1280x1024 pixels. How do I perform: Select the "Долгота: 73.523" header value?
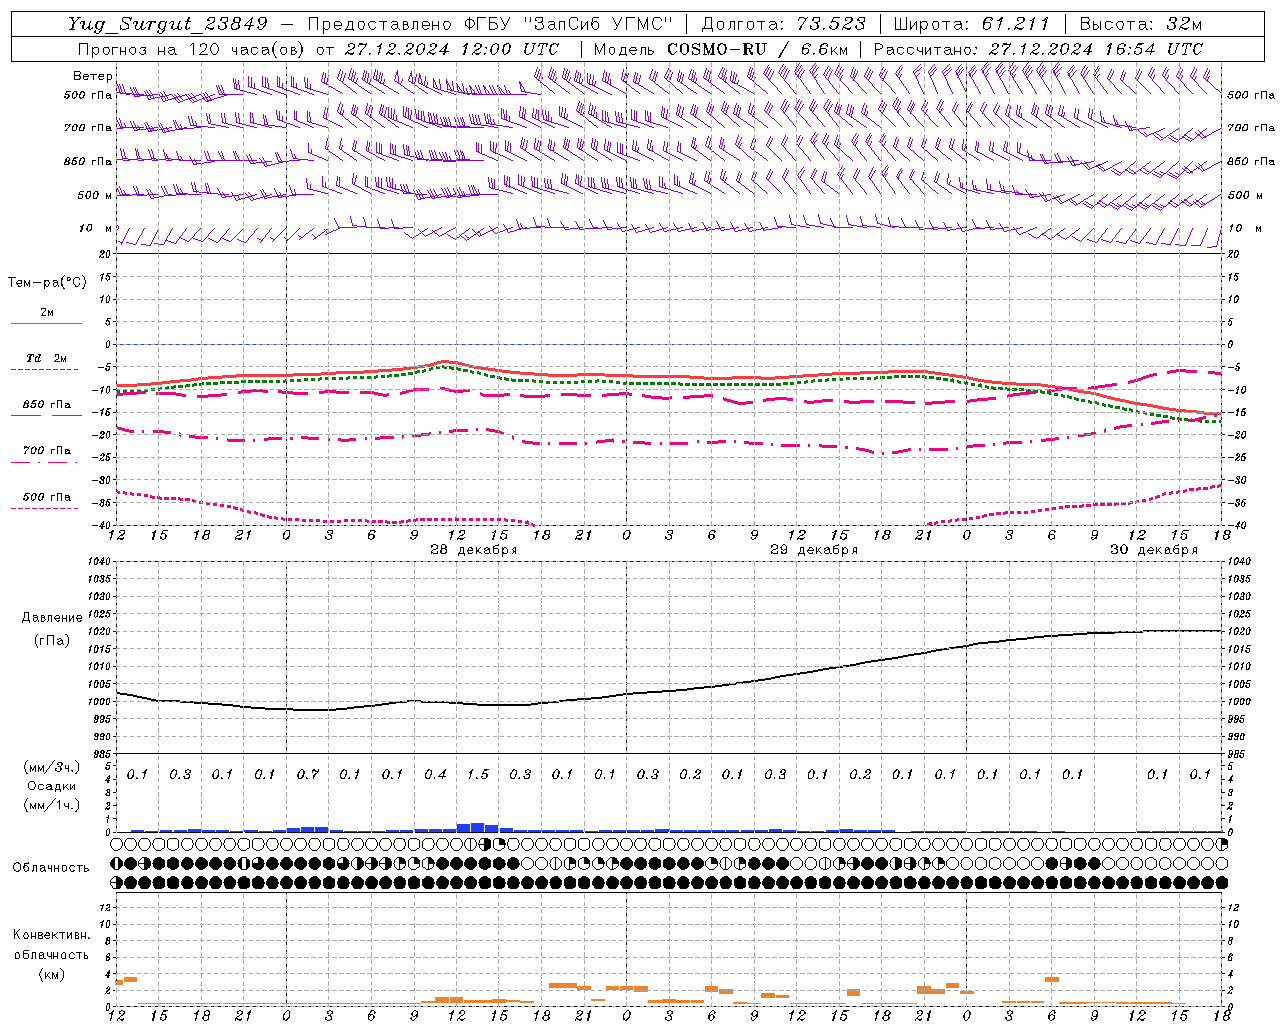[783, 24]
